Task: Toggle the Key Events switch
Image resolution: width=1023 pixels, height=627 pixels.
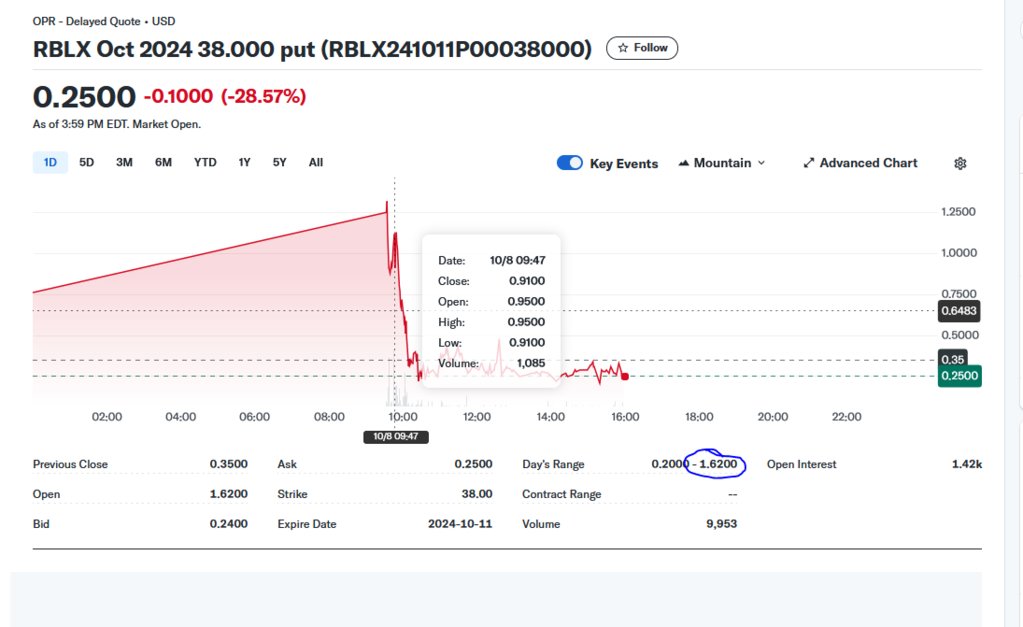Action: click(x=570, y=162)
